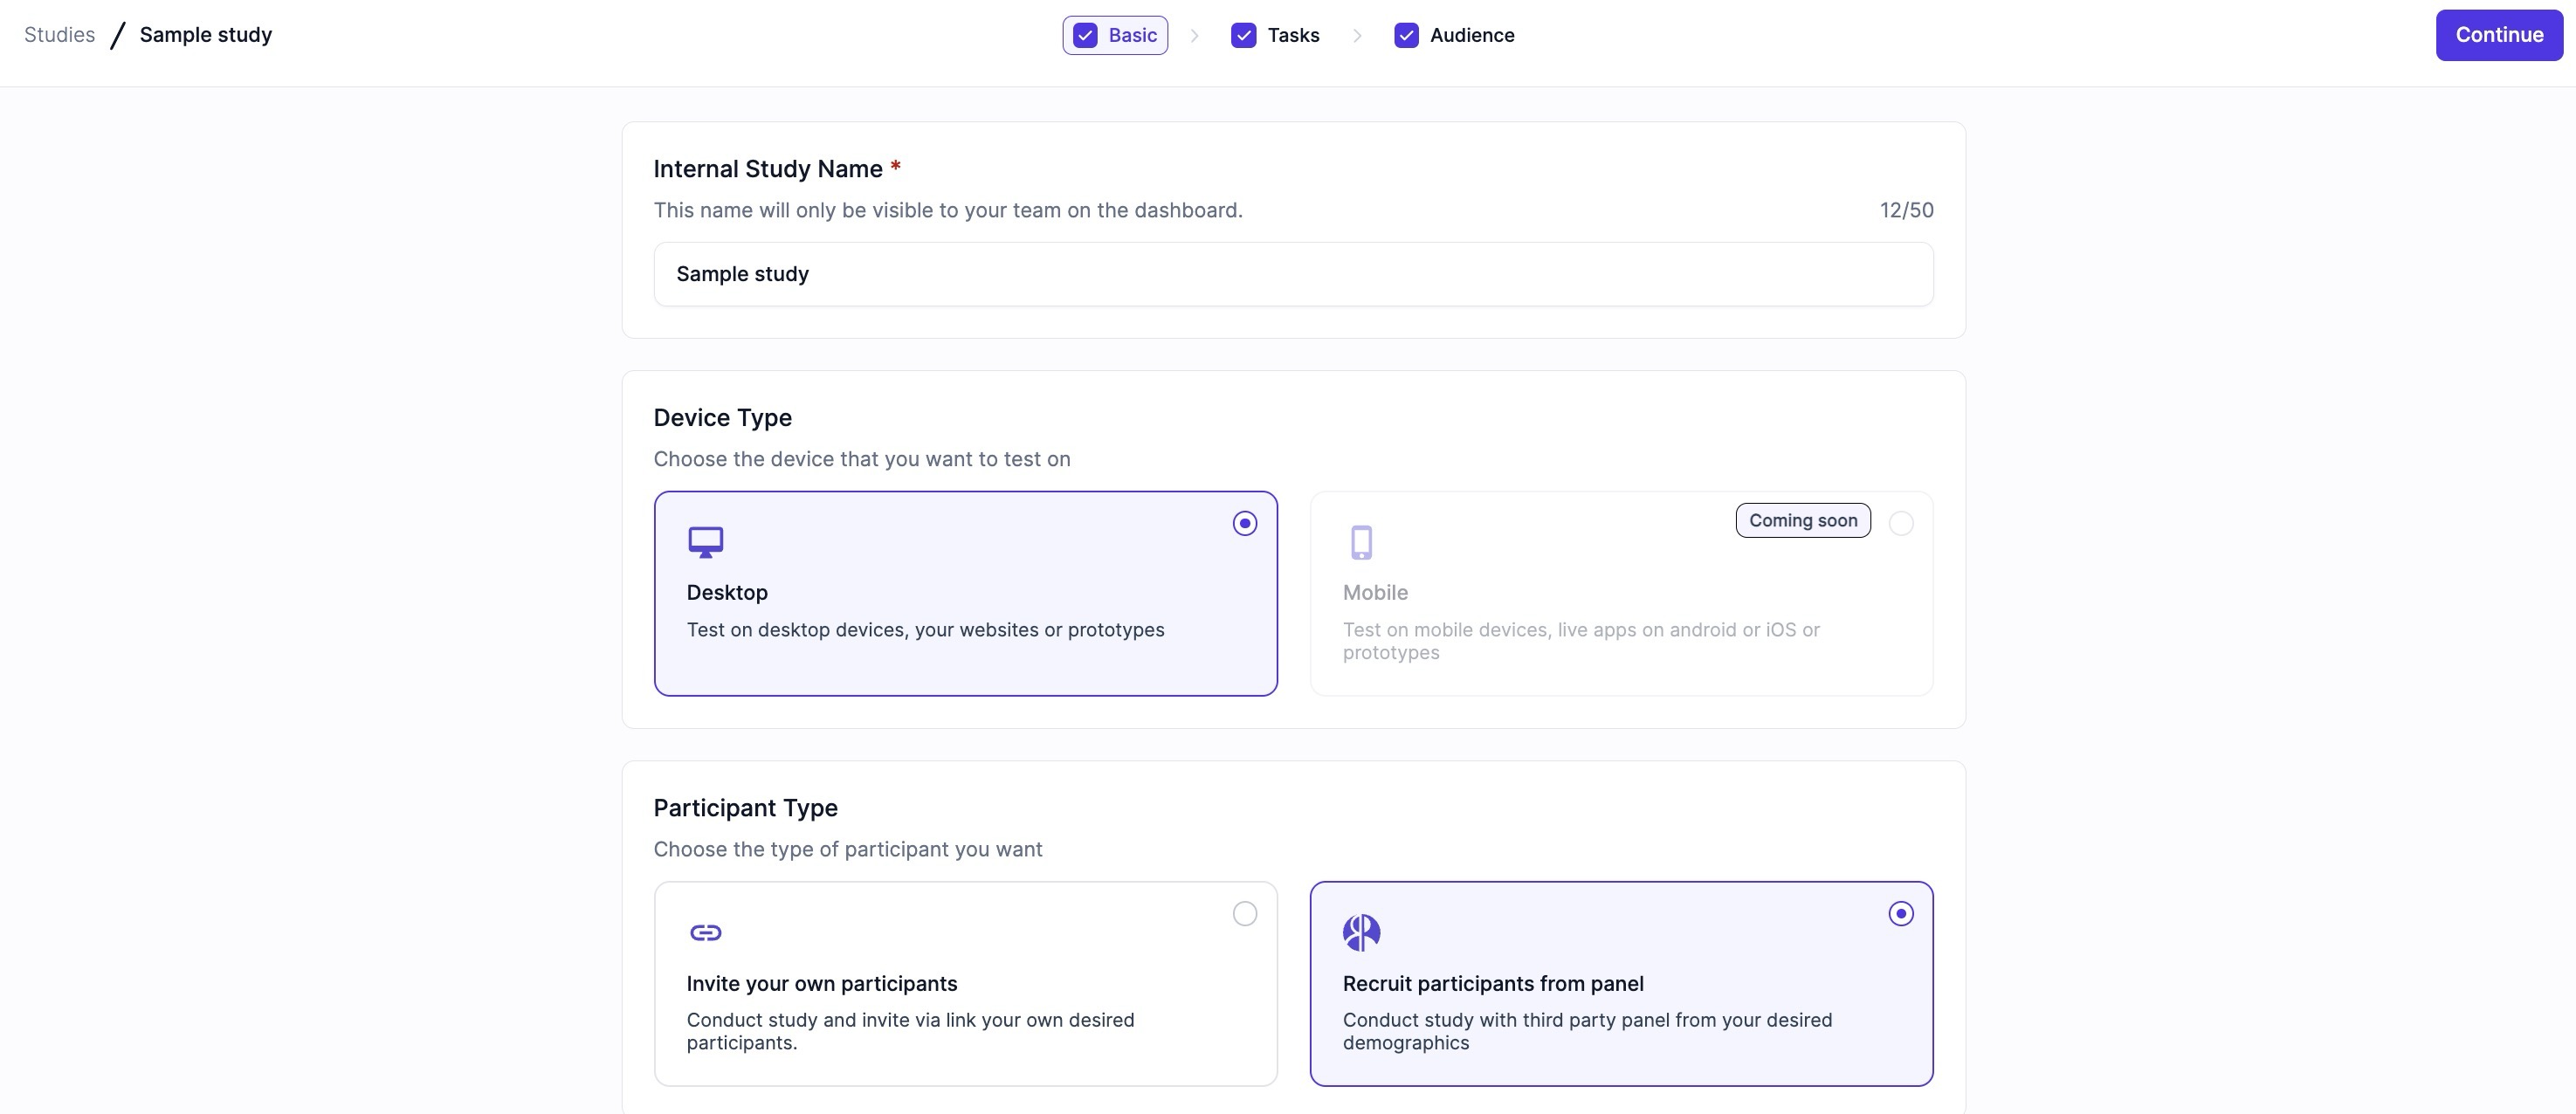Go back to Studies breadcrumb link
This screenshot has width=2576, height=1114.
point(59,35)
